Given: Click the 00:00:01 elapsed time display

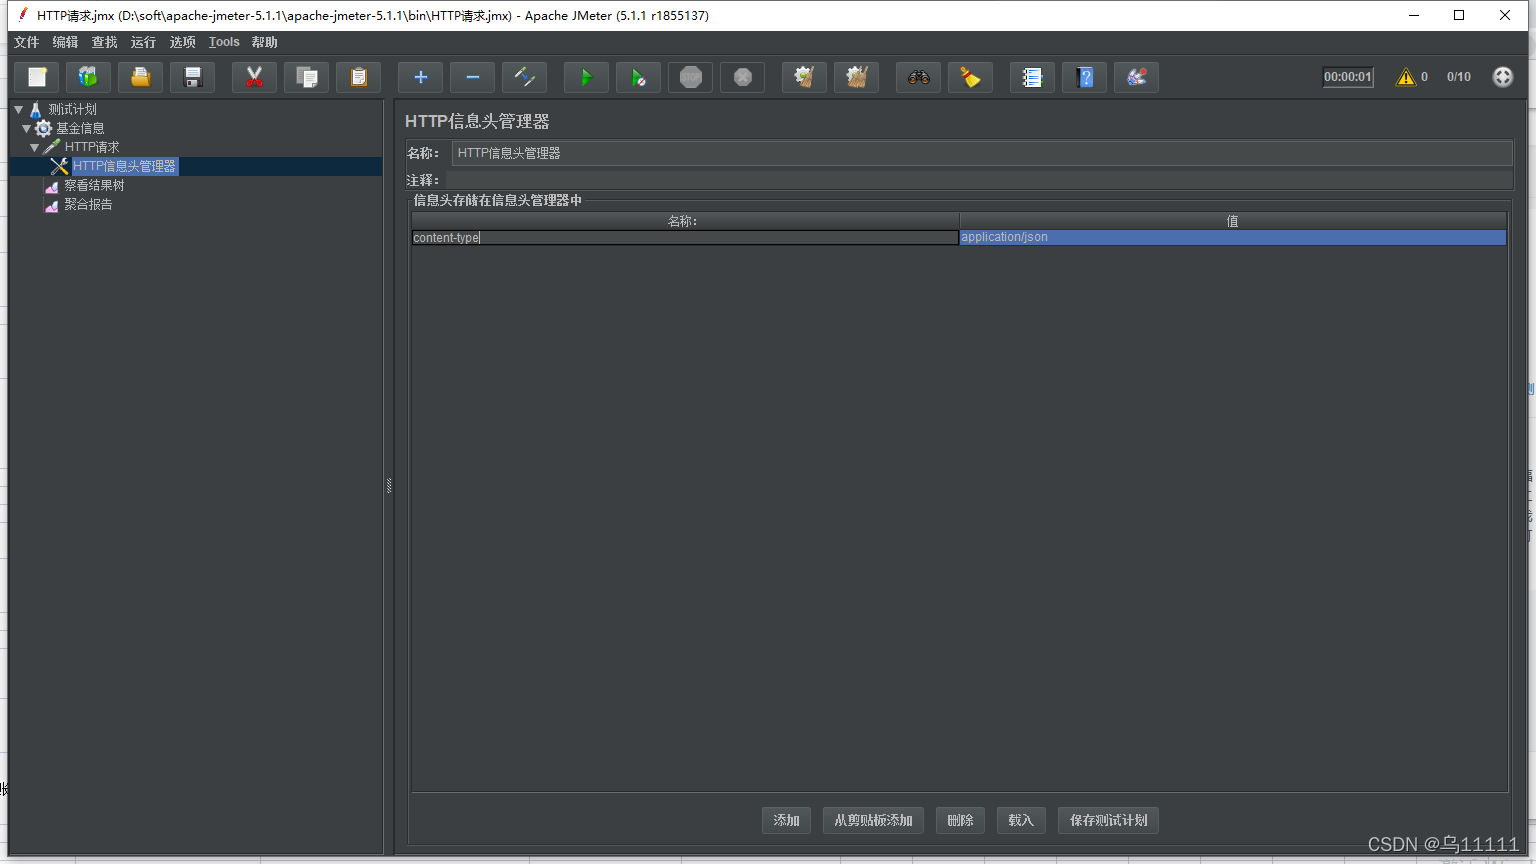Looking at the screenshot, I should [1348, 77].
